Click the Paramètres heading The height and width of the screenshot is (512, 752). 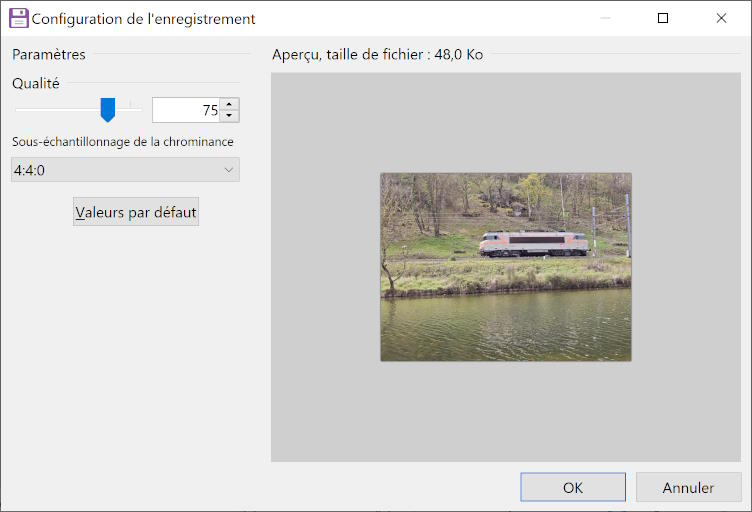[x=49, y=54]
